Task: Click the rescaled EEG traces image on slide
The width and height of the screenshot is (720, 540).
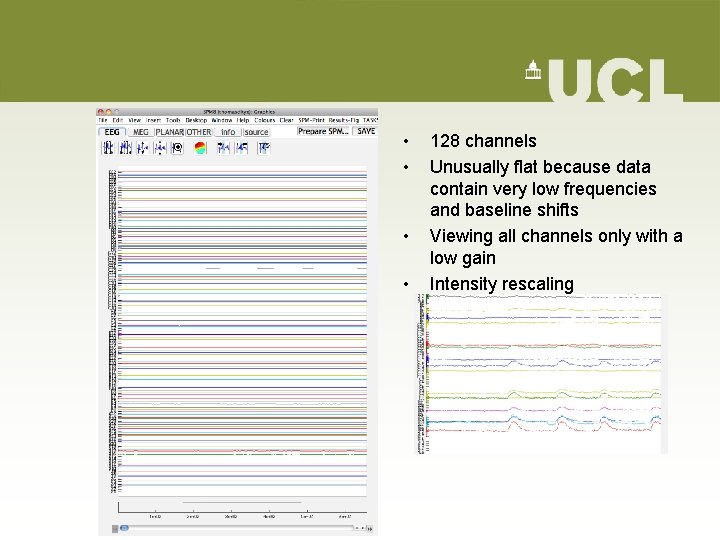Action: point(541,373)
